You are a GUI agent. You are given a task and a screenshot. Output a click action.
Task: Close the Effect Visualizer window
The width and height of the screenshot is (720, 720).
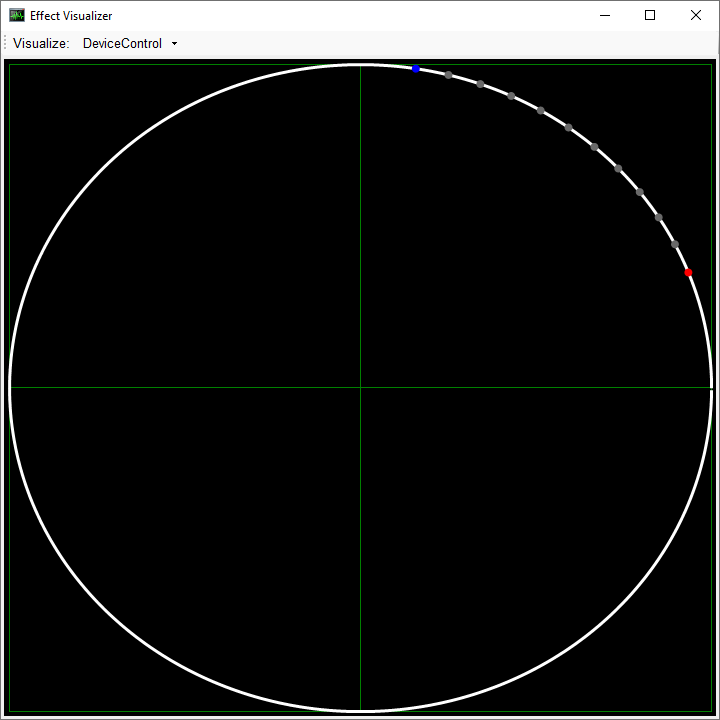696,15
